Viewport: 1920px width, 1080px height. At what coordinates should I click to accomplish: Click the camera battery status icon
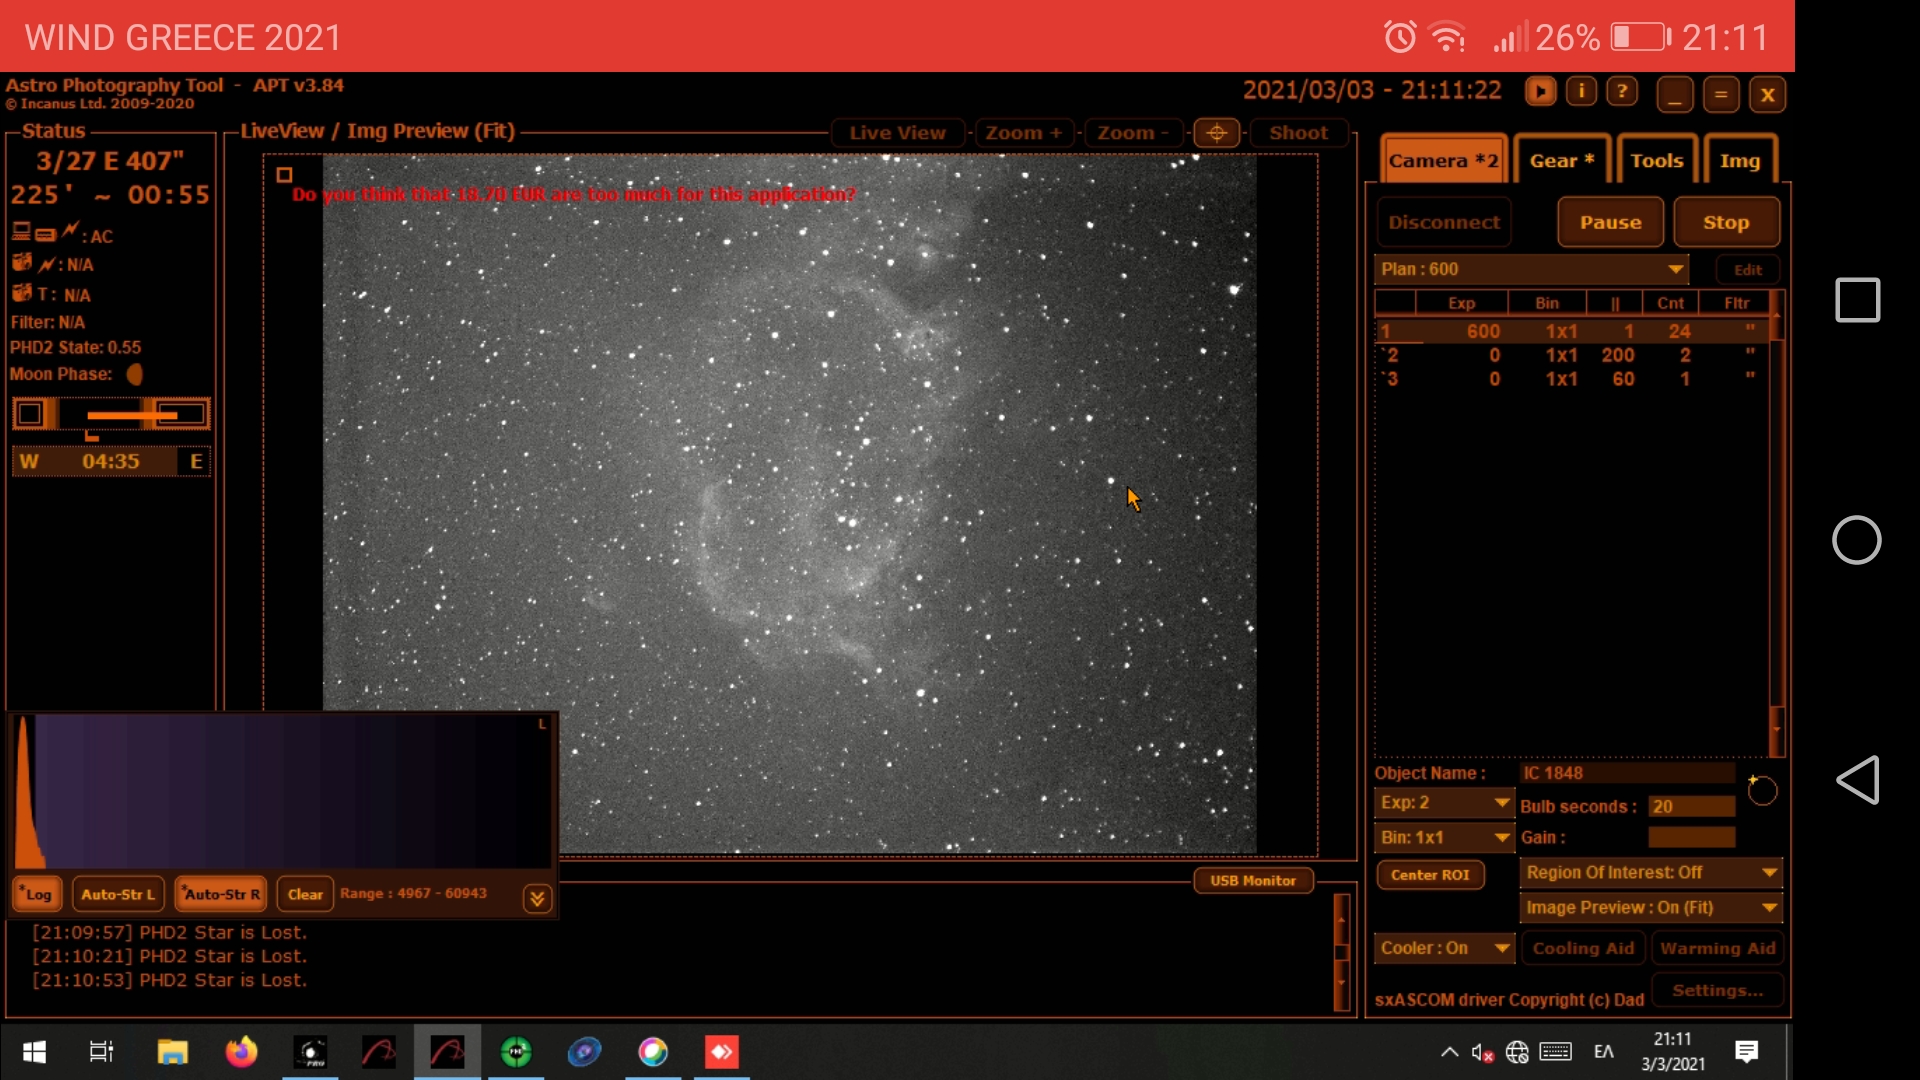[x=22, y=263]
